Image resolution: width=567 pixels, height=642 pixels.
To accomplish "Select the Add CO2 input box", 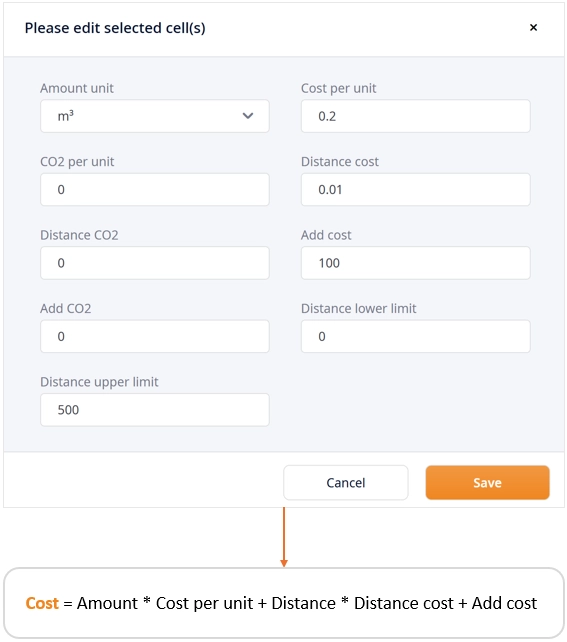I will (155, 336).
